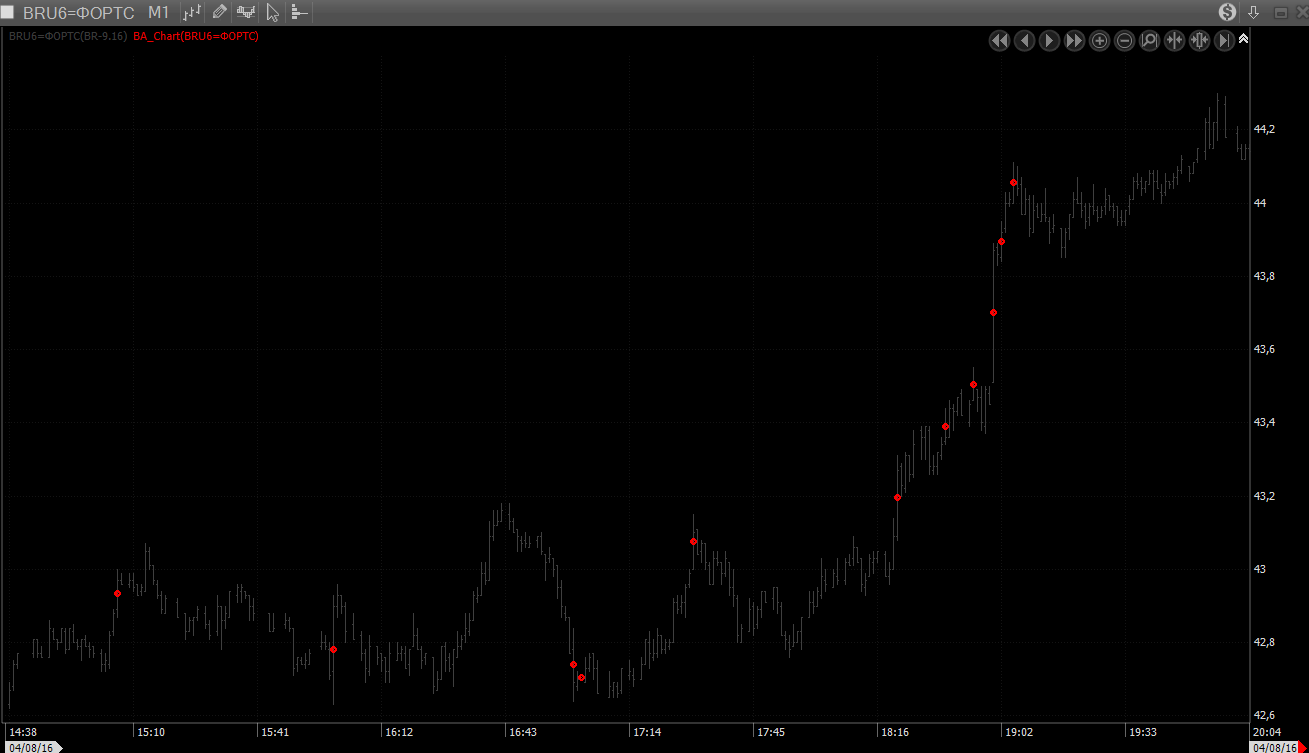Open the M1 timeframe selector
This screenshot has width=1309, height=753.
pos(158,12)
